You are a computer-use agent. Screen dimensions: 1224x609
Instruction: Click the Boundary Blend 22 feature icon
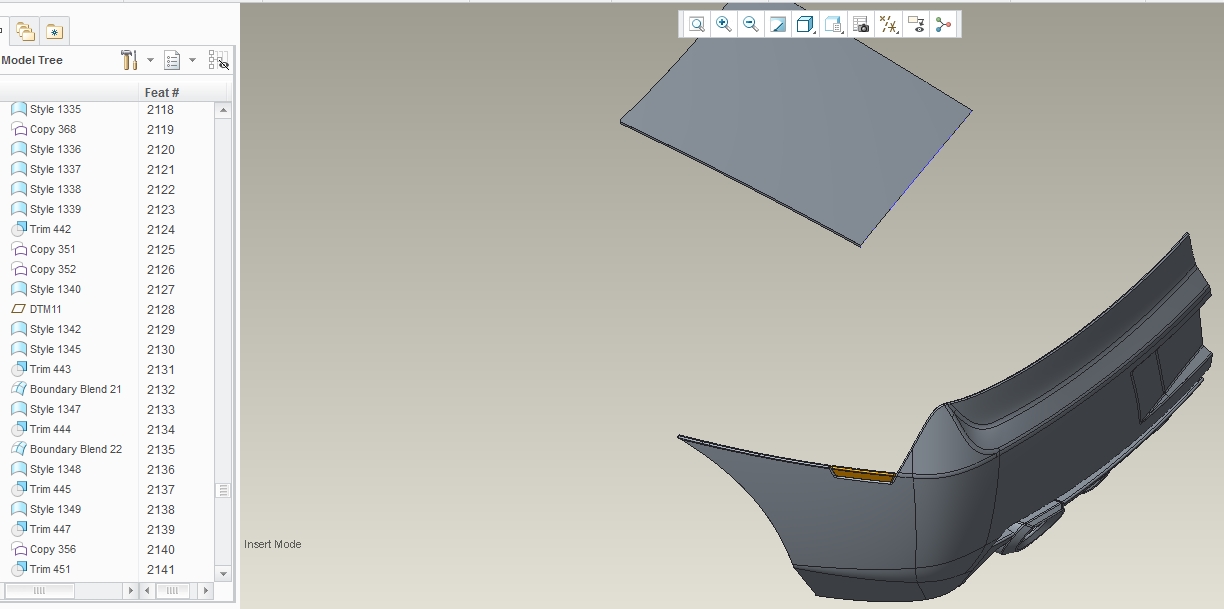(18, 449)
